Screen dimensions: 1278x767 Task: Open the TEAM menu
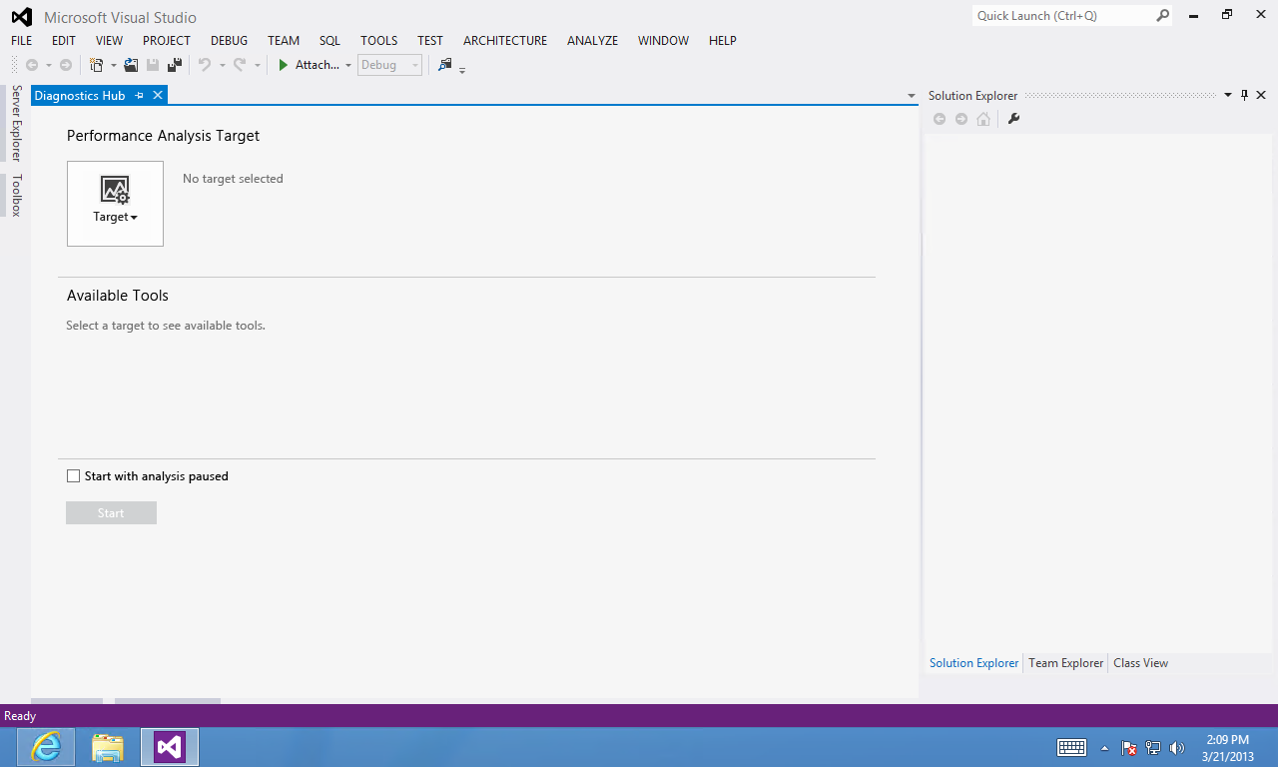[x=283, y=41]
